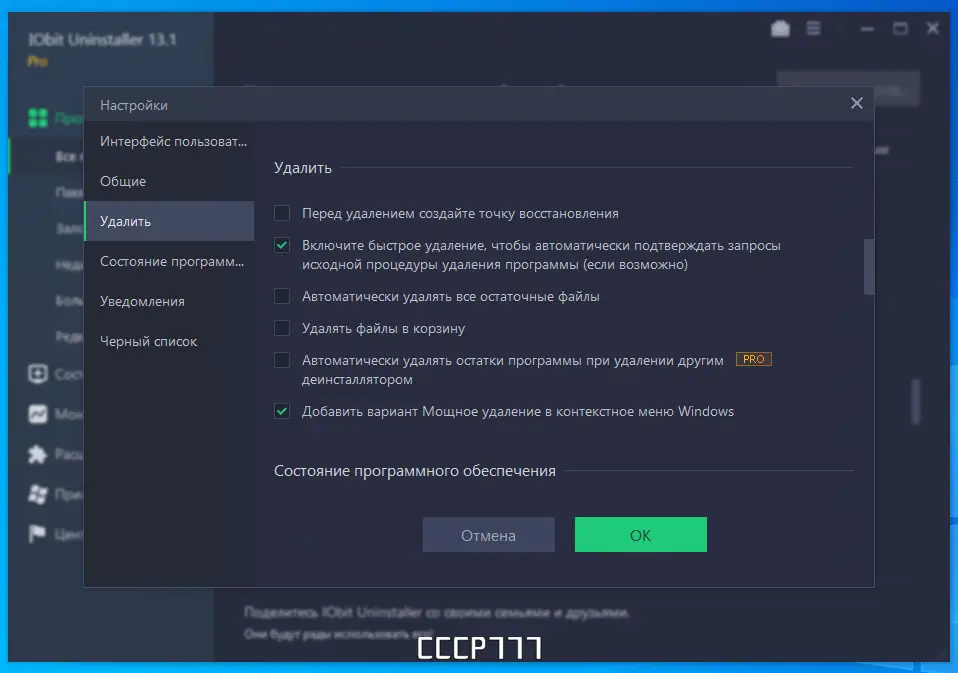The height and width of the screenshot is (673, 958).
Task: Disable the Включите быстрое удаление checkbox
Action: pyautogui.click(x=282, y=245)
